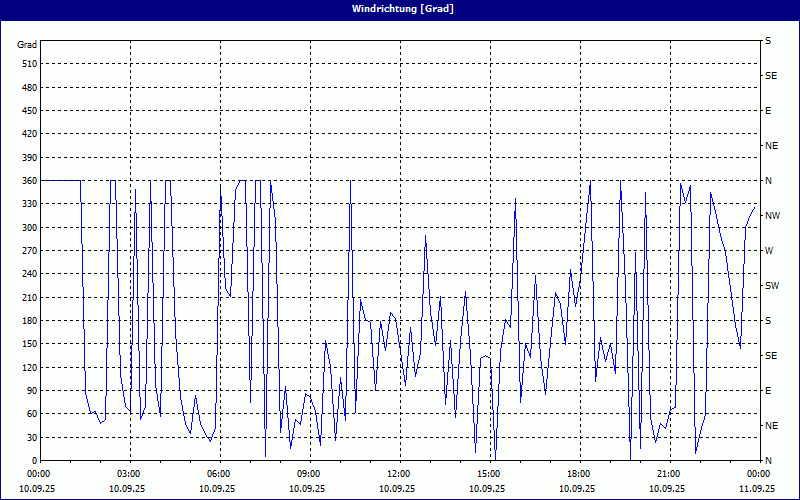Click the NW compass label on right axis
The image size is (800, 500).
[772, 215]
